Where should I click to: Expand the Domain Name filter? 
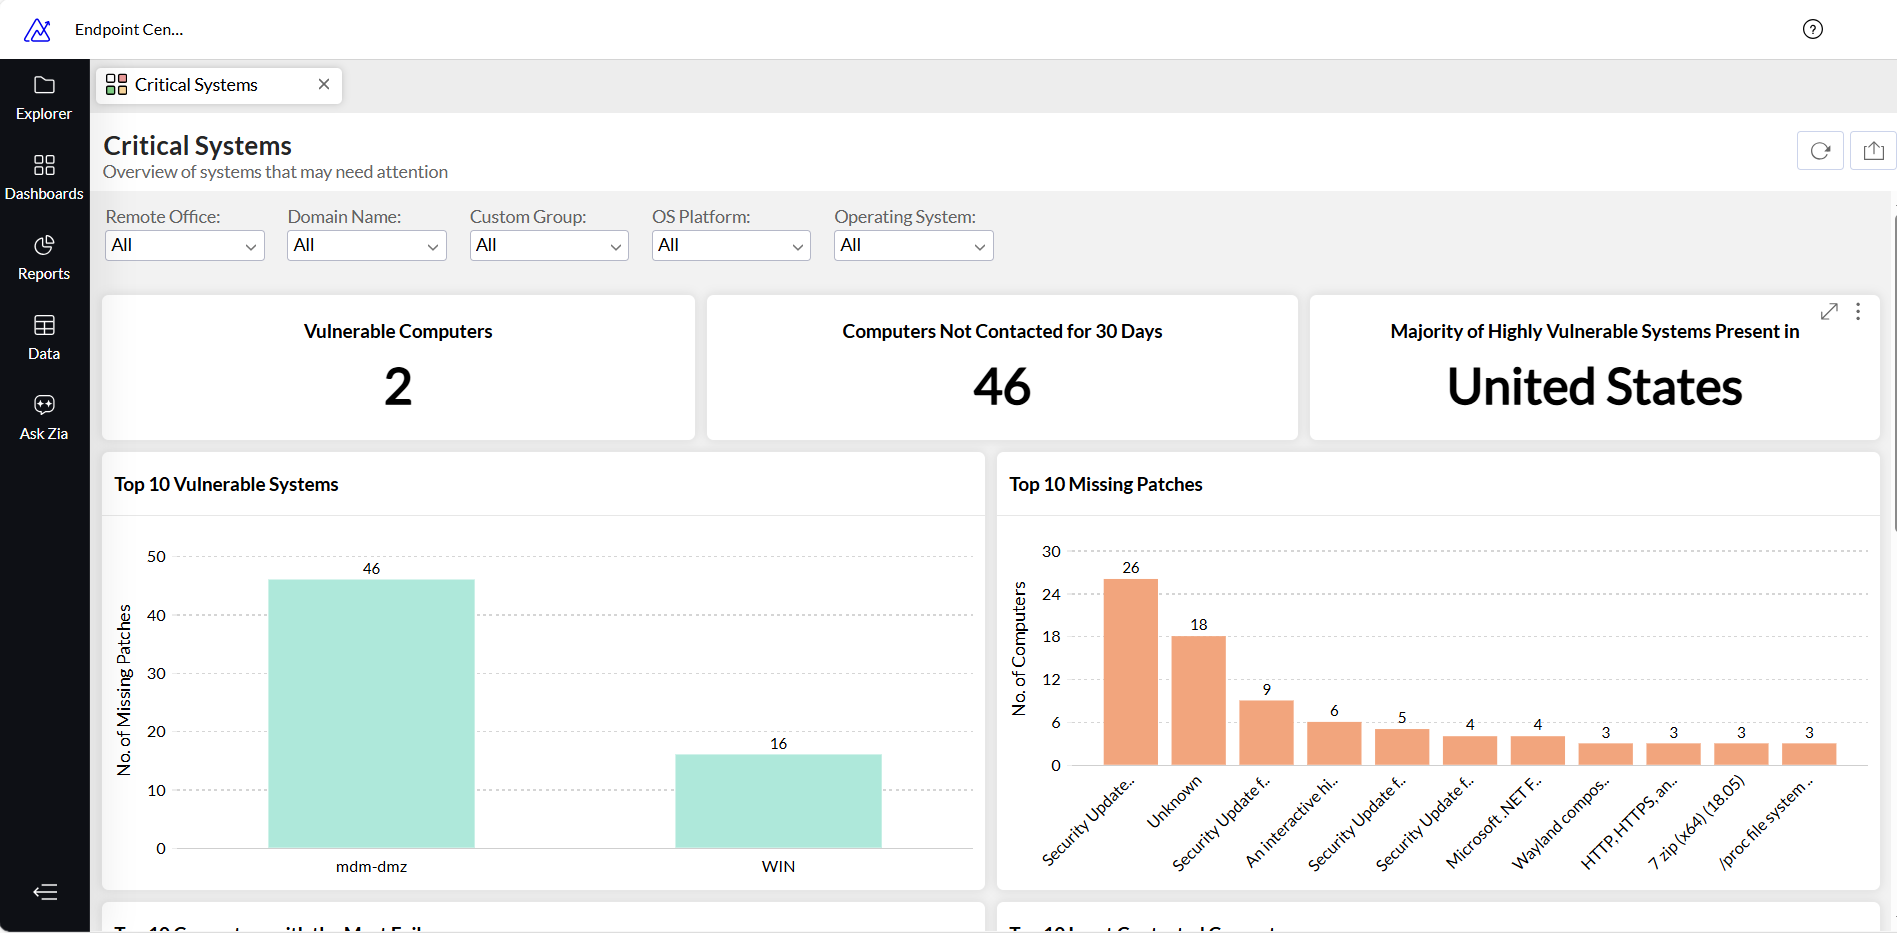point(366,245)
